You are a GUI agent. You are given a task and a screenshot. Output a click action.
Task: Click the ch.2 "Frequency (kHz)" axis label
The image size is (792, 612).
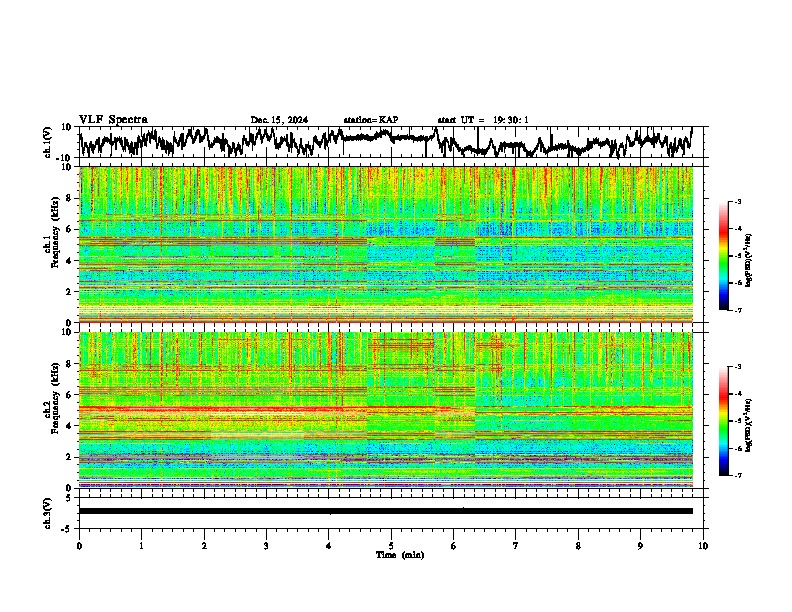[55, 399]
